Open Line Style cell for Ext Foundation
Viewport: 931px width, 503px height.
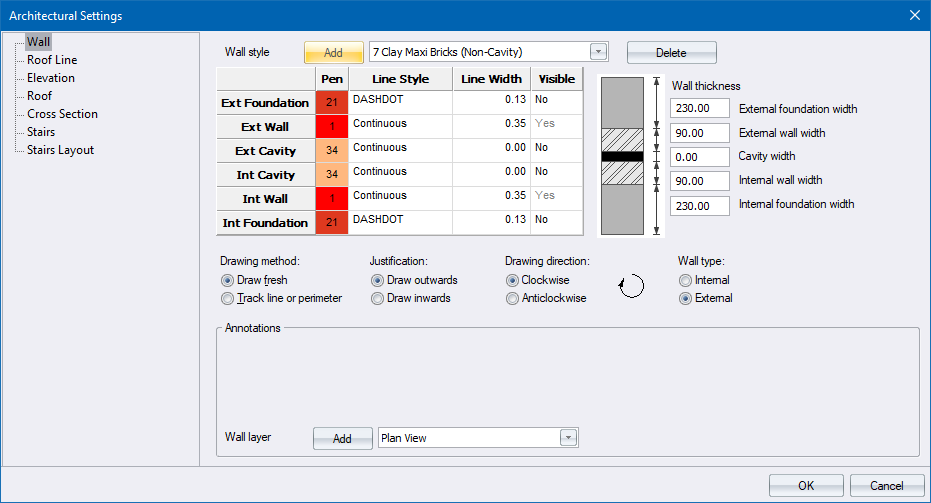click(x=400, y=102)
